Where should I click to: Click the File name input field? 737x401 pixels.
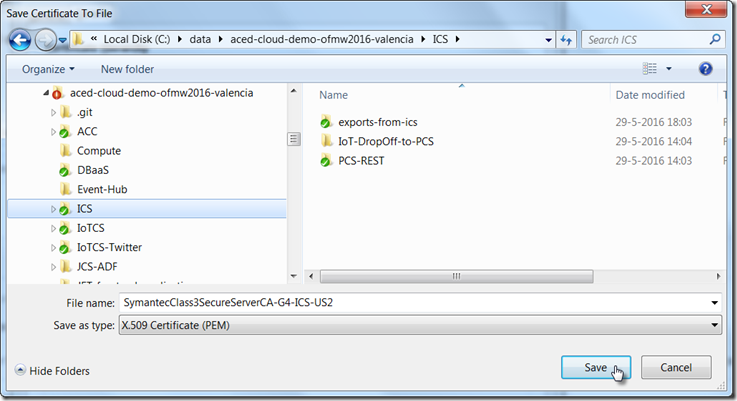click(x=414, y=303)
